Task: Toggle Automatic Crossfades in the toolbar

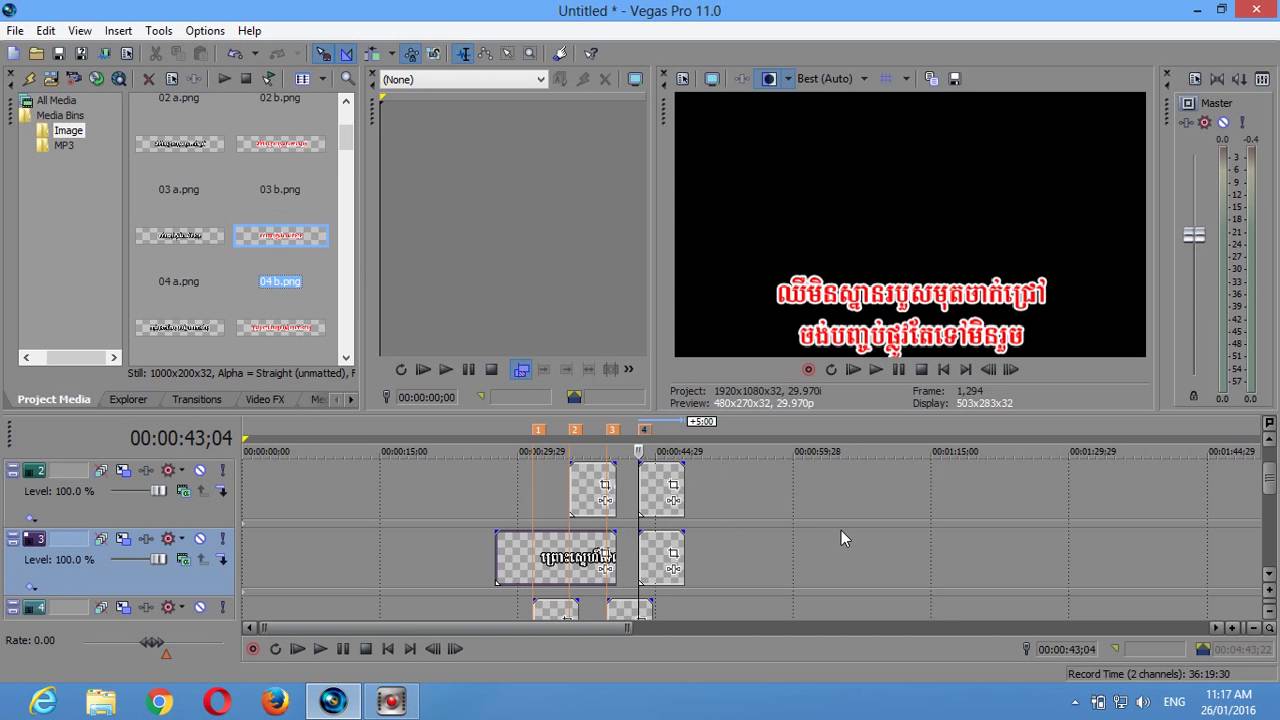Action: coord(347,54)
